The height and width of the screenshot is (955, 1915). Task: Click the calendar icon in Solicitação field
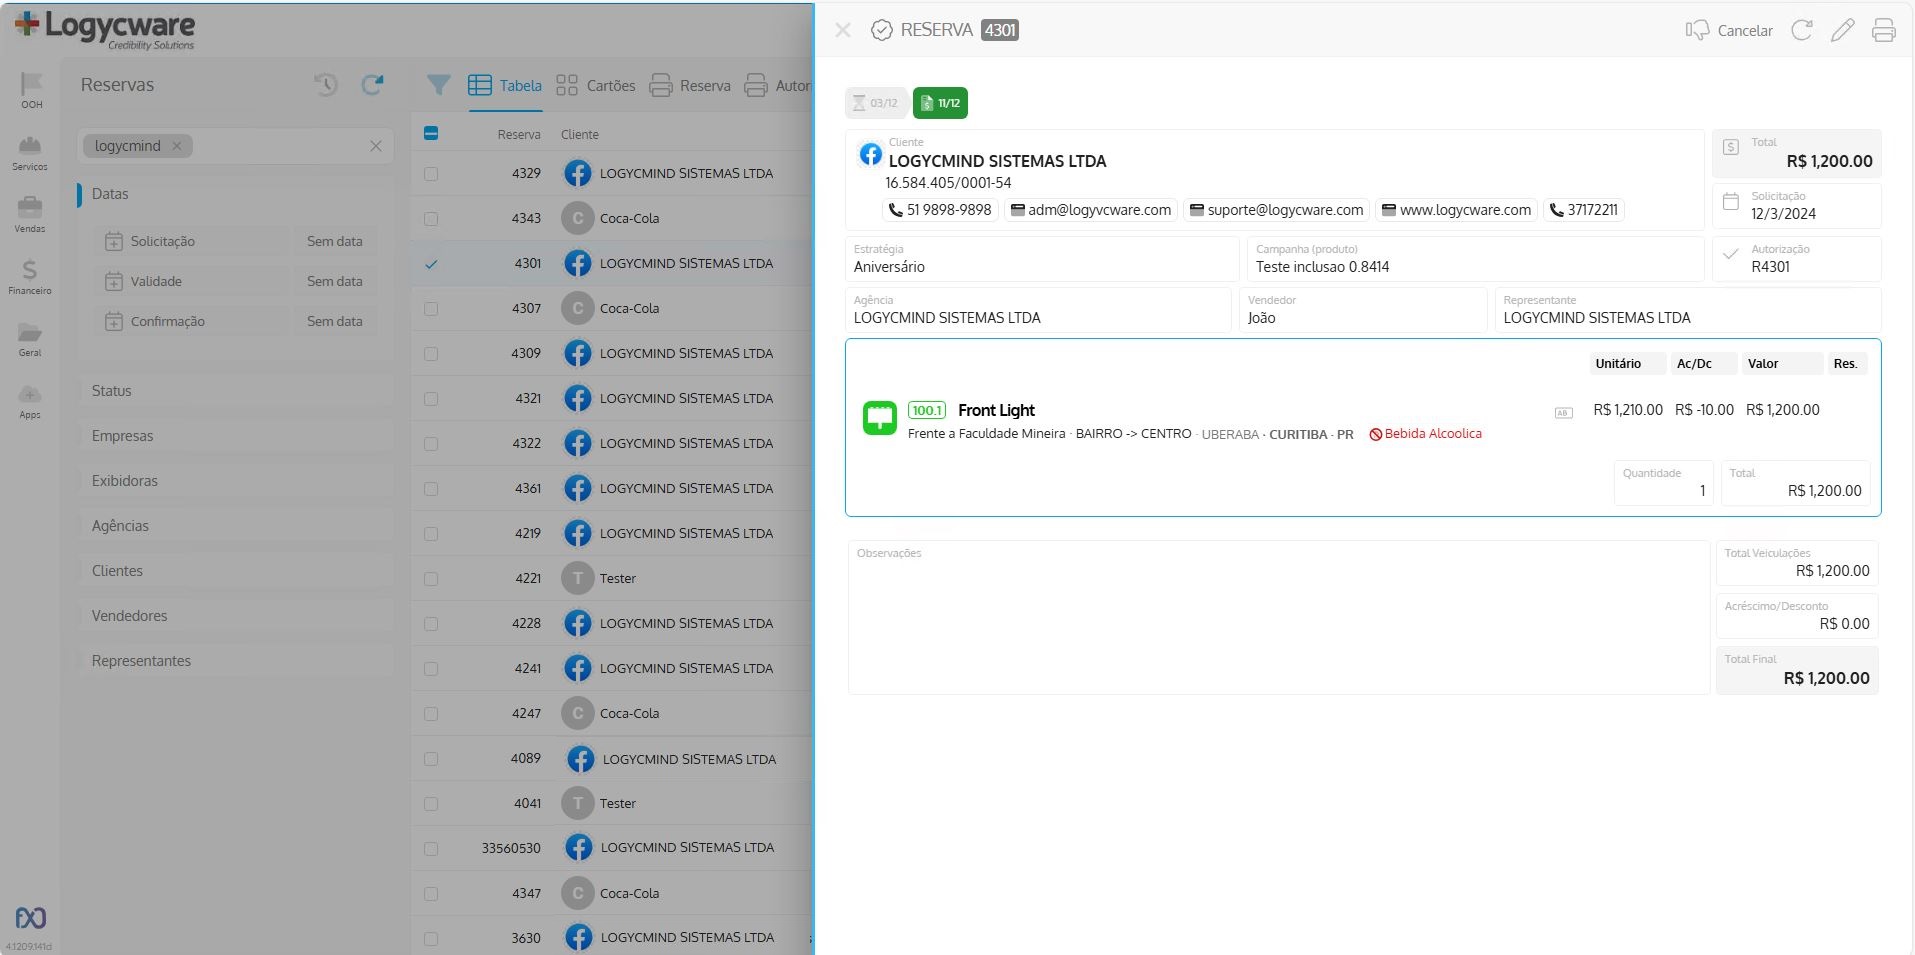(x=1731, y=202)
